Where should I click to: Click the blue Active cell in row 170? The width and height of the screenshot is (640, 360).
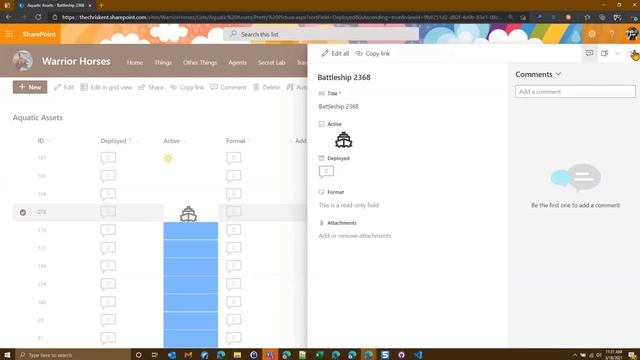(191, 231)
